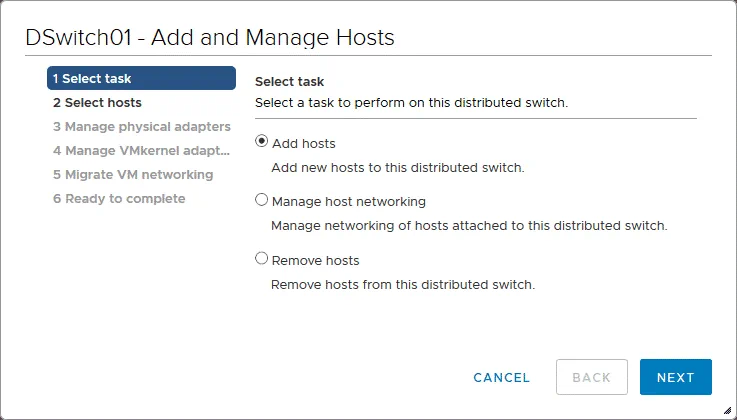The height and width of the screenshot is (420, 737).
Task: Click the 'Remove hosts' label text
Action: [x=315, y=261]
